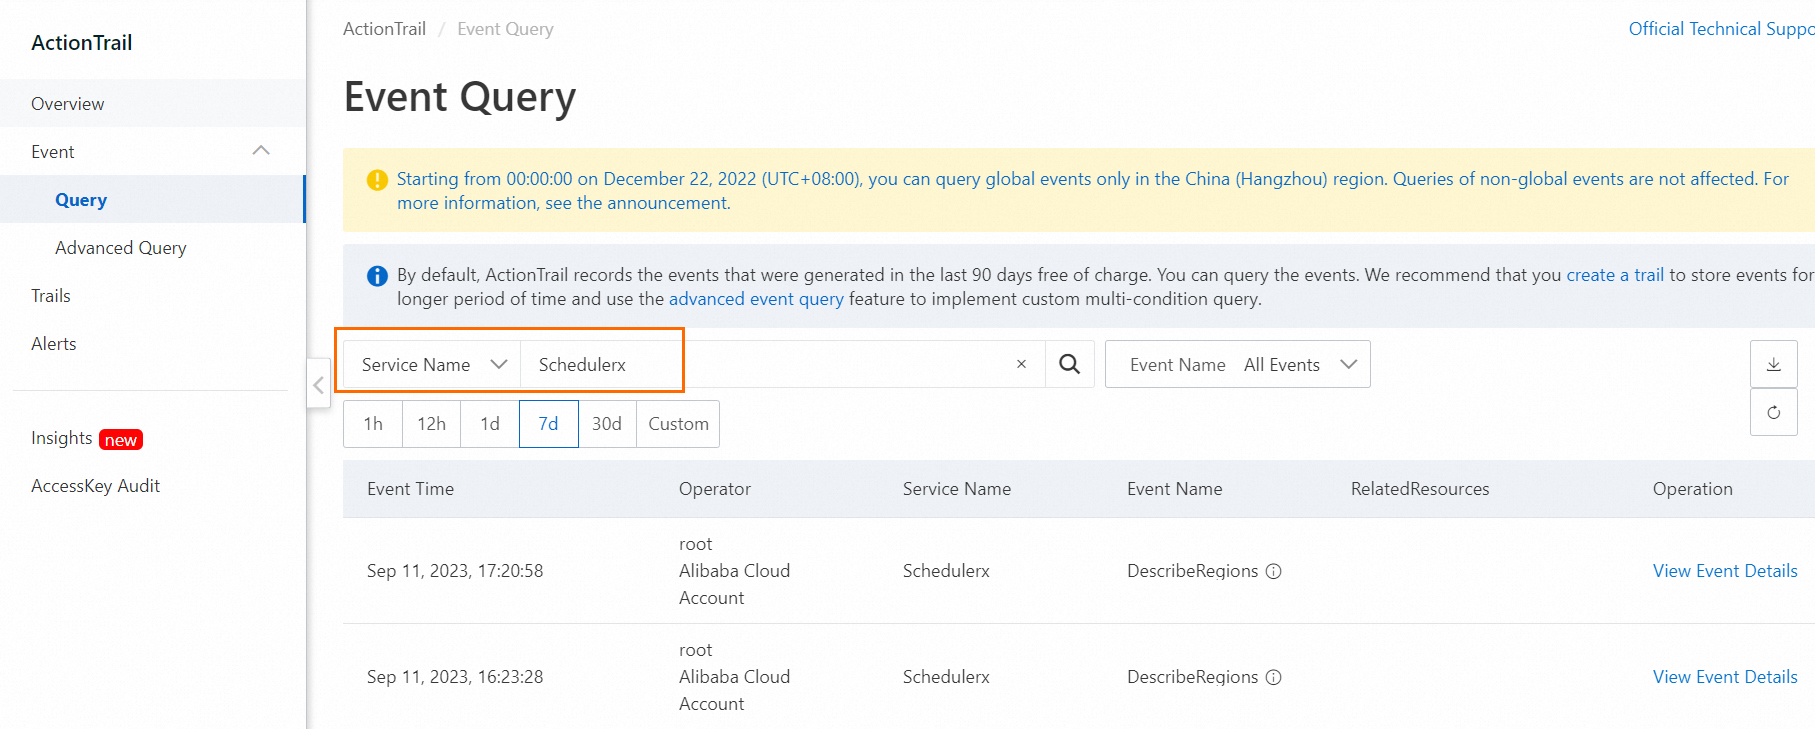View Event Details for 17:20:58 event
1815x729 pixels.
point(1724,571)
